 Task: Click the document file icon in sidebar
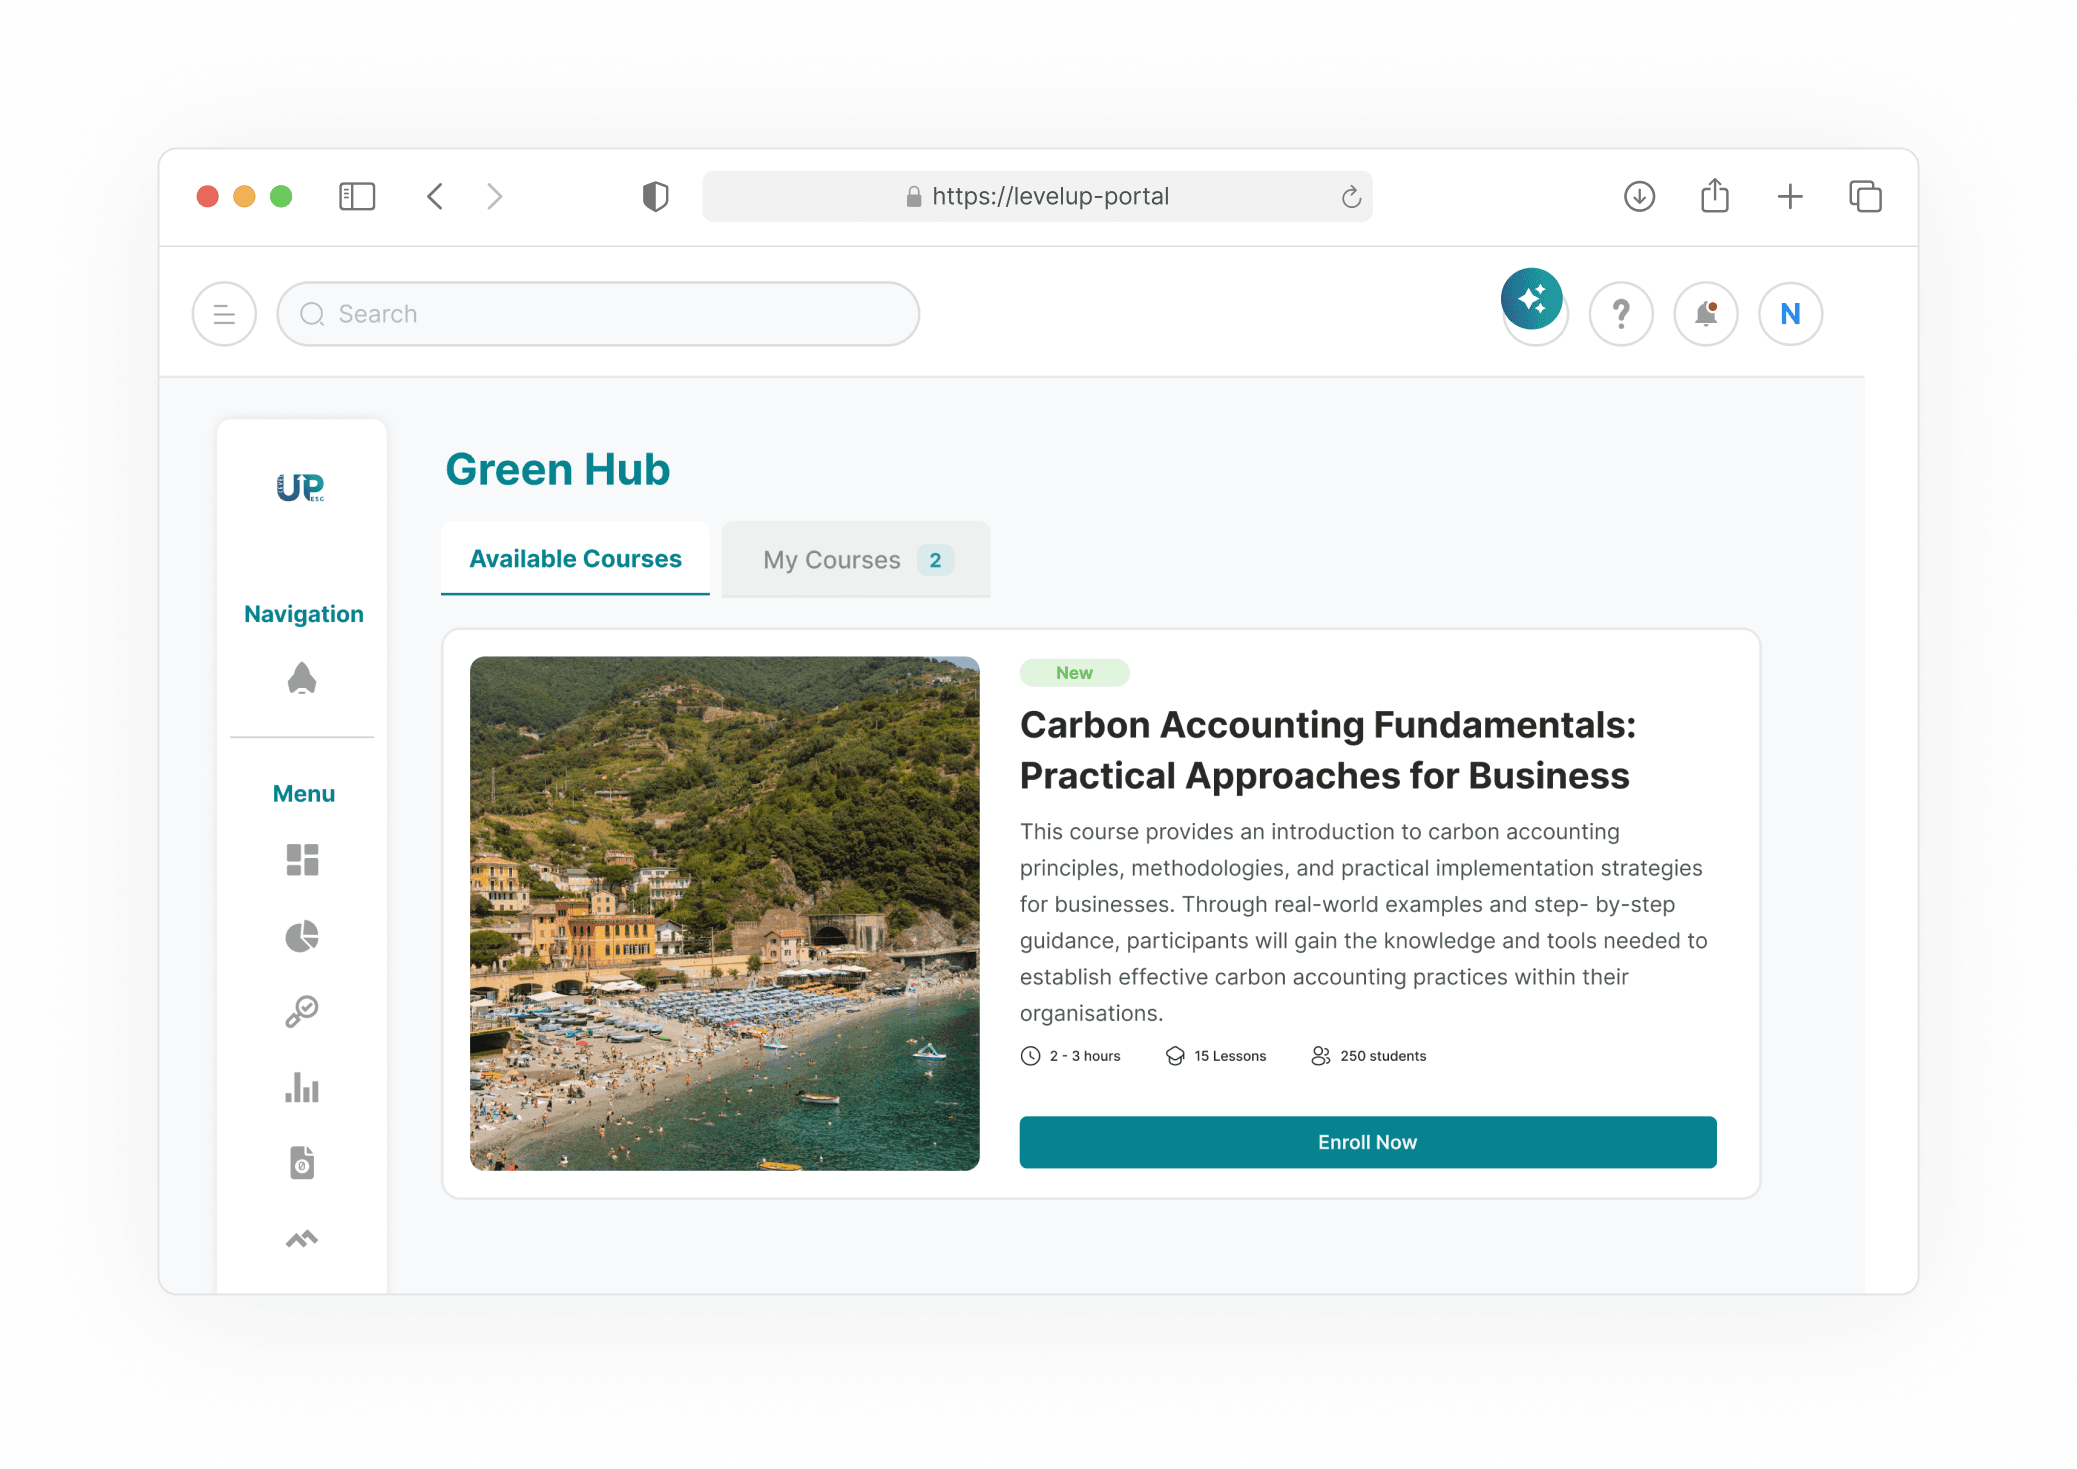coord(302,1163)
